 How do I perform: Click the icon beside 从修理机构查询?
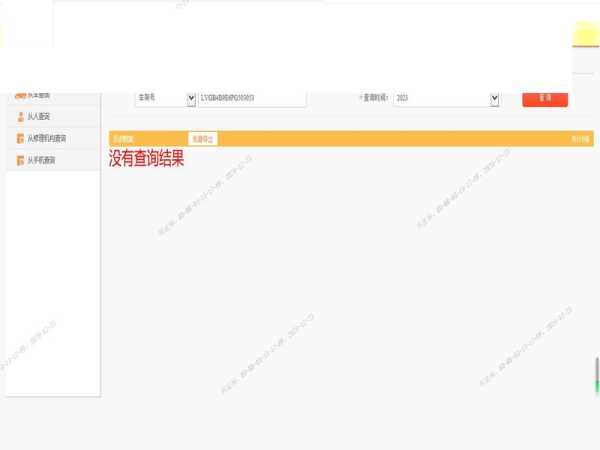[x=20, y=139]
